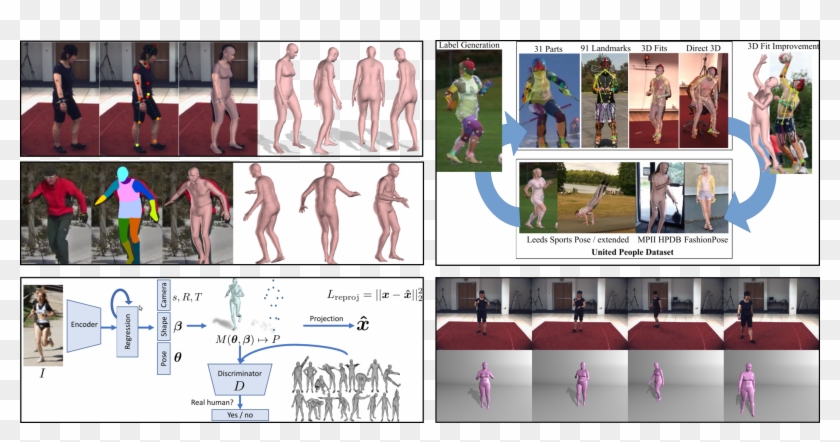Open the handstand photo in dataset row
Image resolution: width=840 pixels, height=442 pixels.
pyautogui.click(x=597, y=198)
